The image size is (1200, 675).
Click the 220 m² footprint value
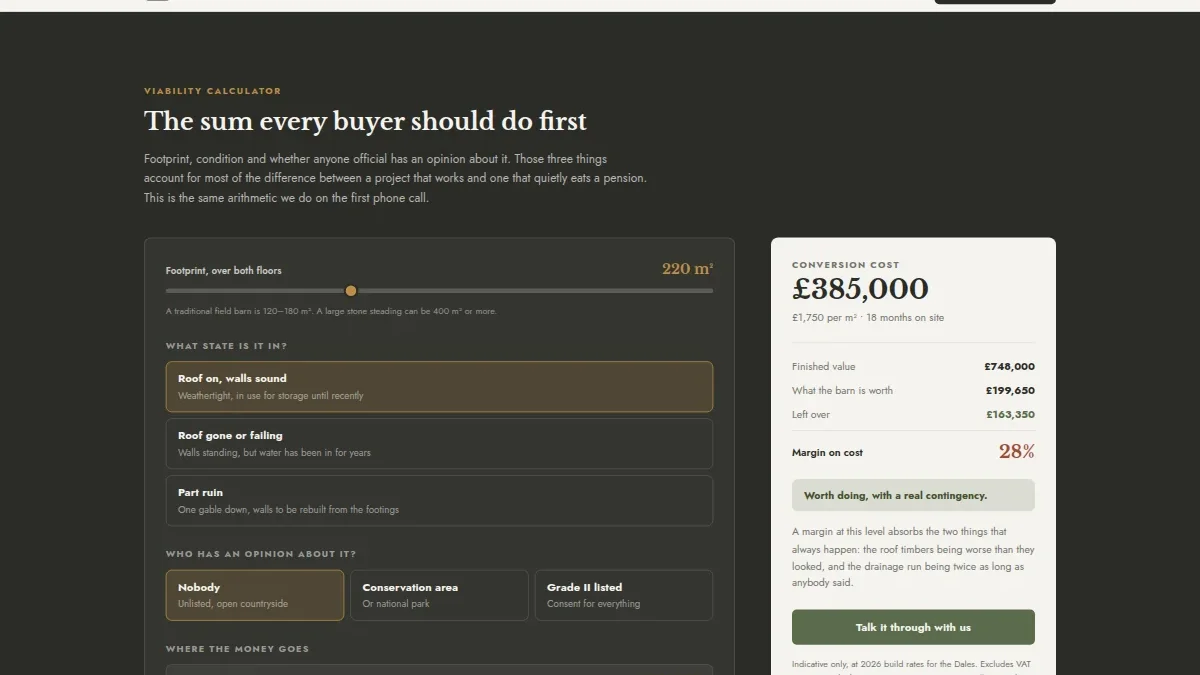687,269
